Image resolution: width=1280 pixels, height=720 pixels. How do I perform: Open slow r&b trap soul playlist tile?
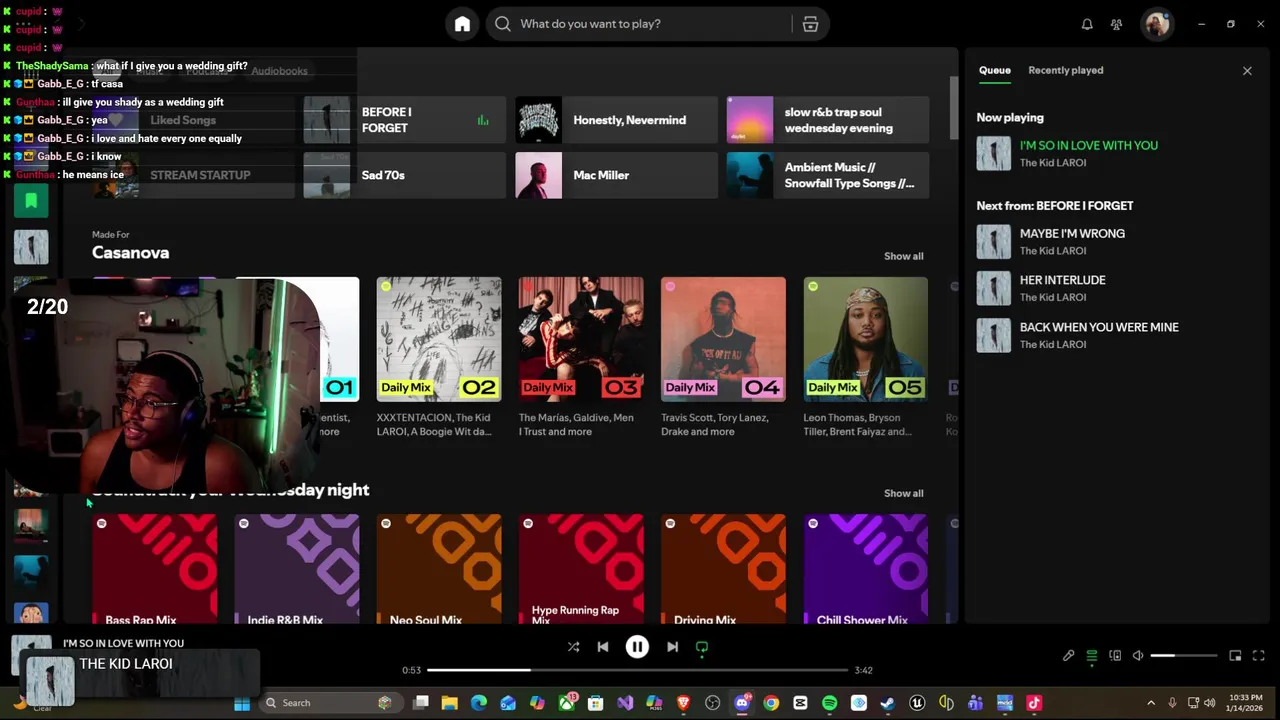(828, 120)
